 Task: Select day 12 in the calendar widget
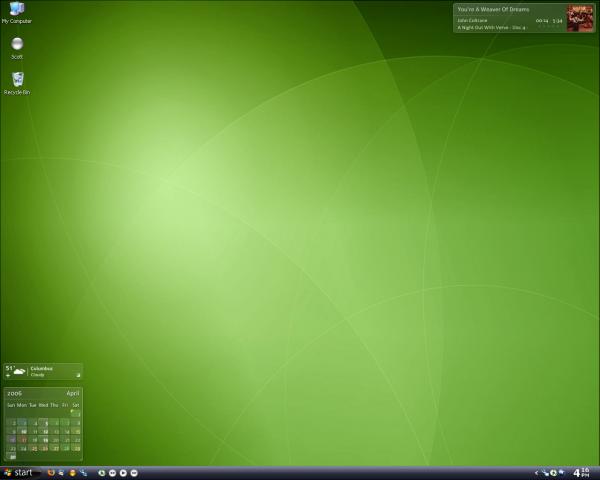point(43,431)
